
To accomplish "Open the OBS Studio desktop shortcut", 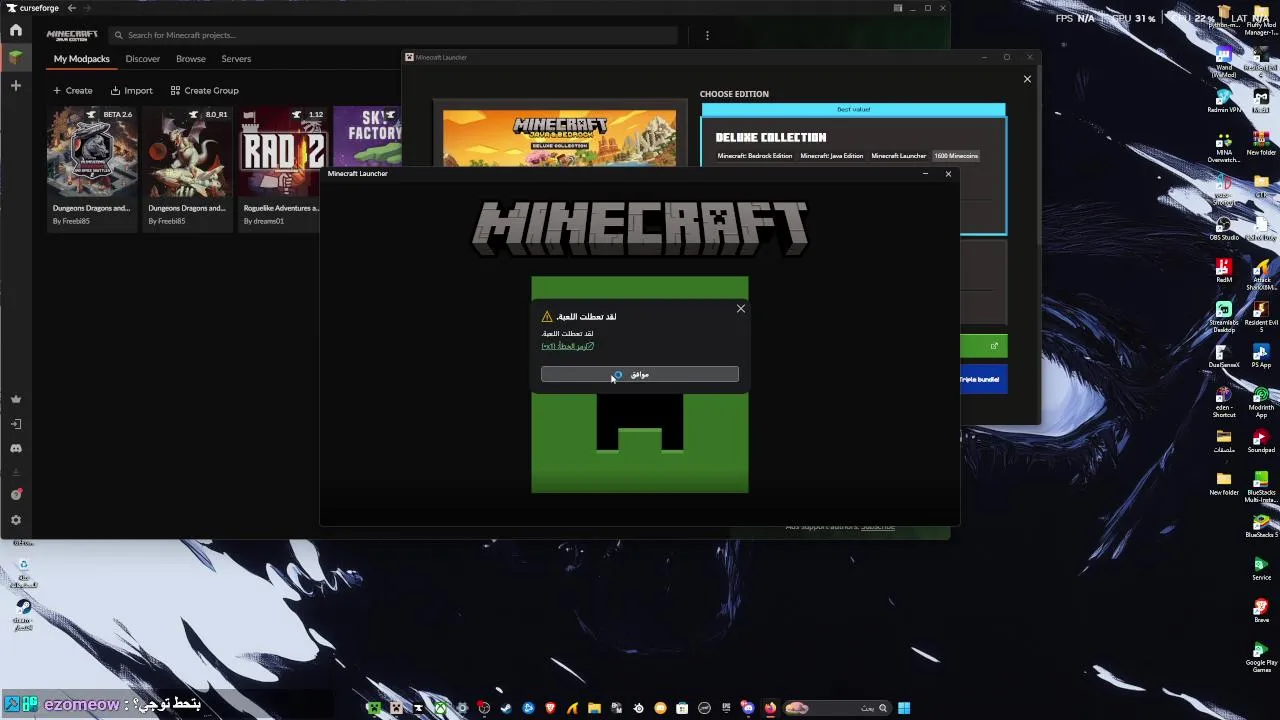I will 1224,228.
